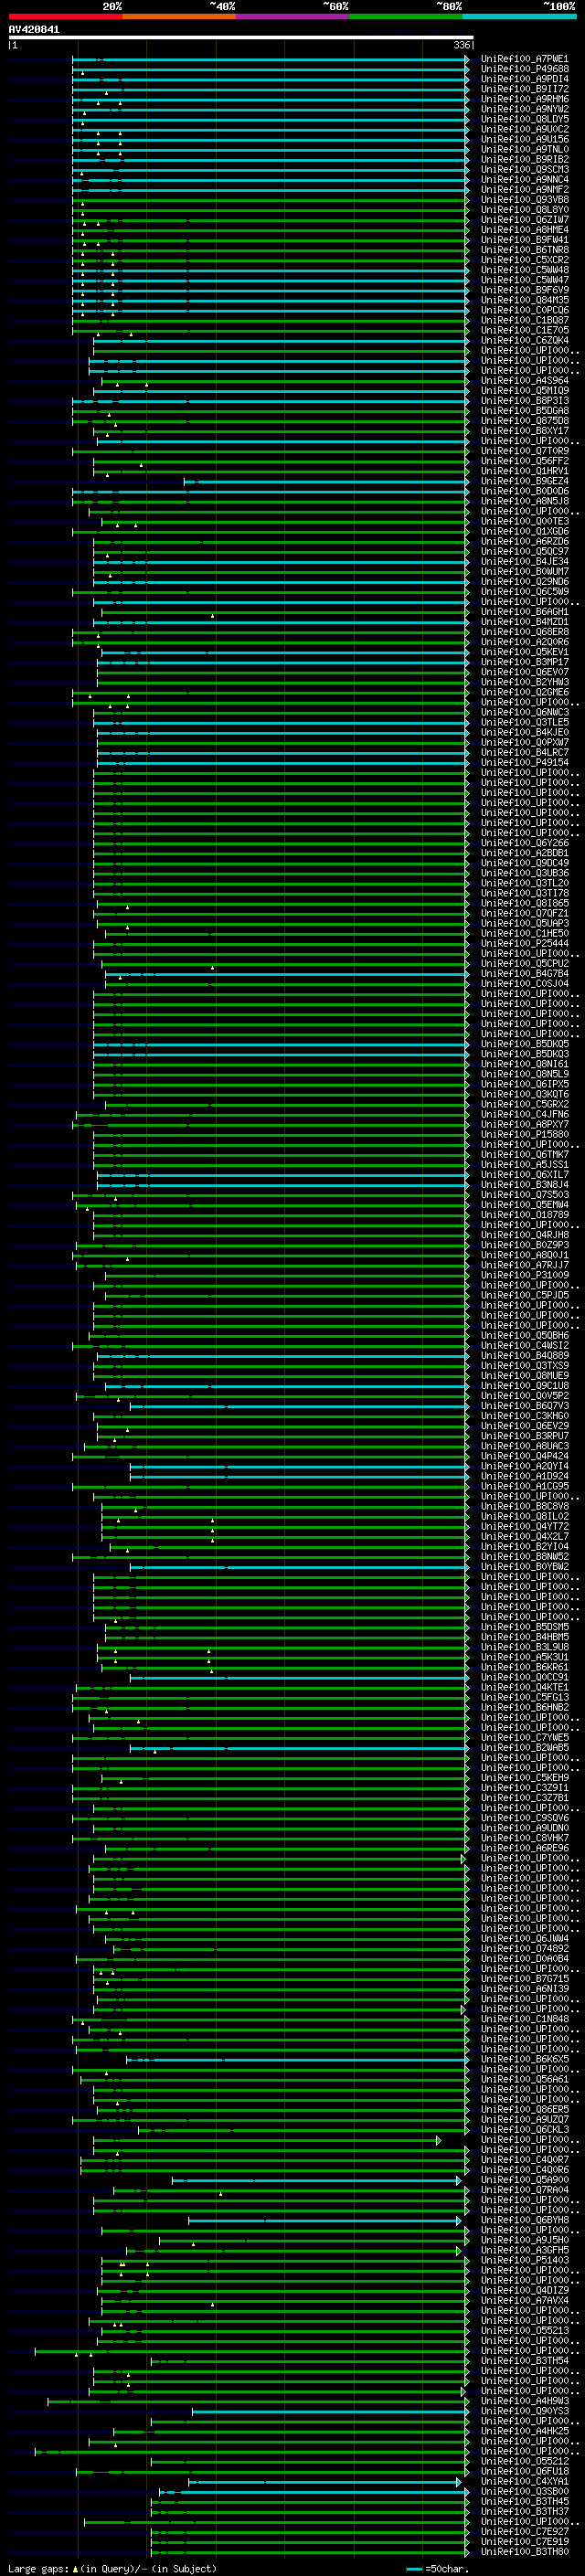
Task: Select label UniRef100_B5DGA8
Action: pos(524,411)
